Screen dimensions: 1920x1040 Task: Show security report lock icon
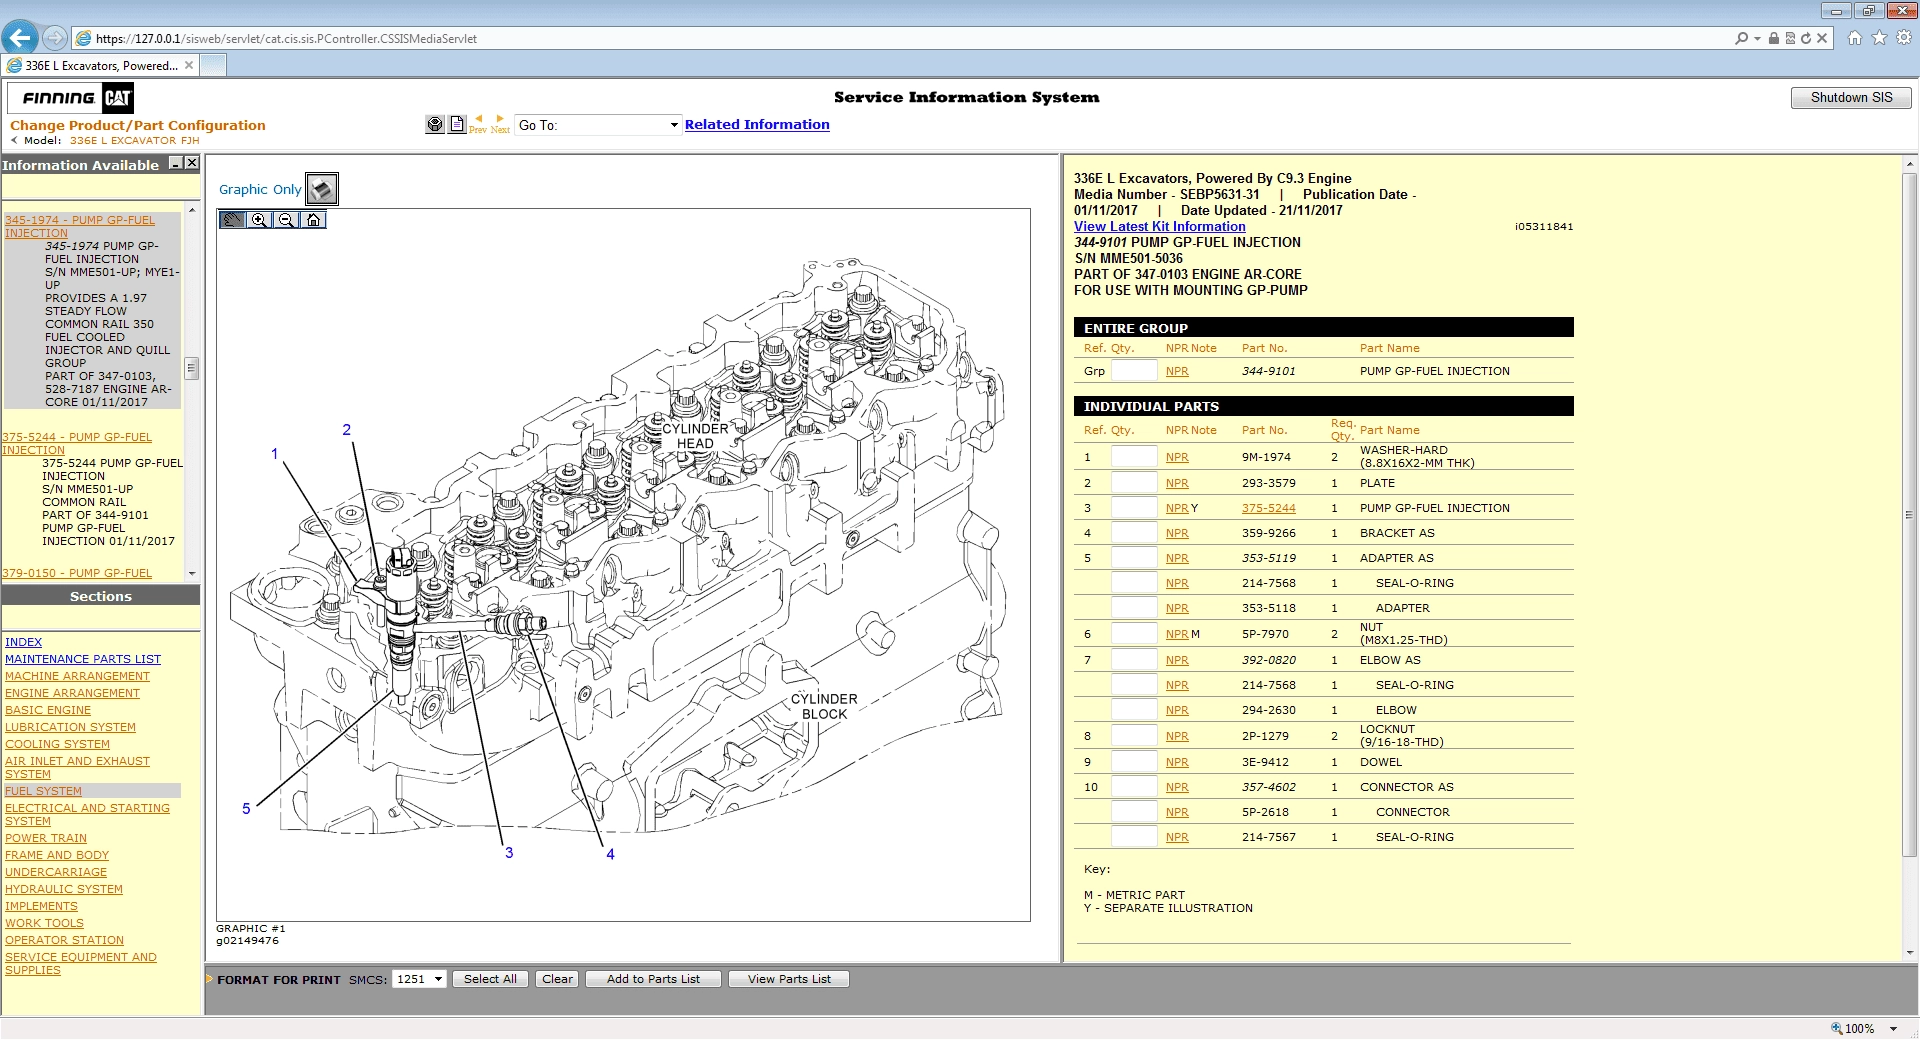click(x=1774, y=38)
